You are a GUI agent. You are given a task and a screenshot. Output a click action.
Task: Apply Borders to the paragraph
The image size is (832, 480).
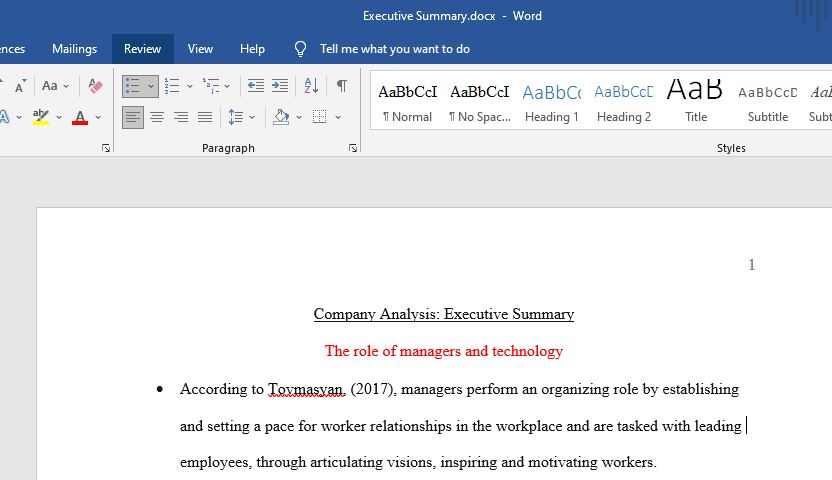tap(319, 117)
